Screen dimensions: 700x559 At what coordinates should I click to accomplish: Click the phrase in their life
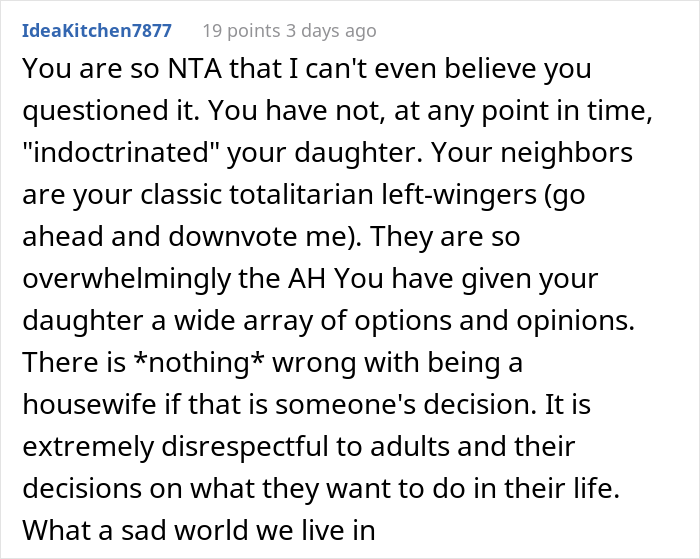[539, 488]
